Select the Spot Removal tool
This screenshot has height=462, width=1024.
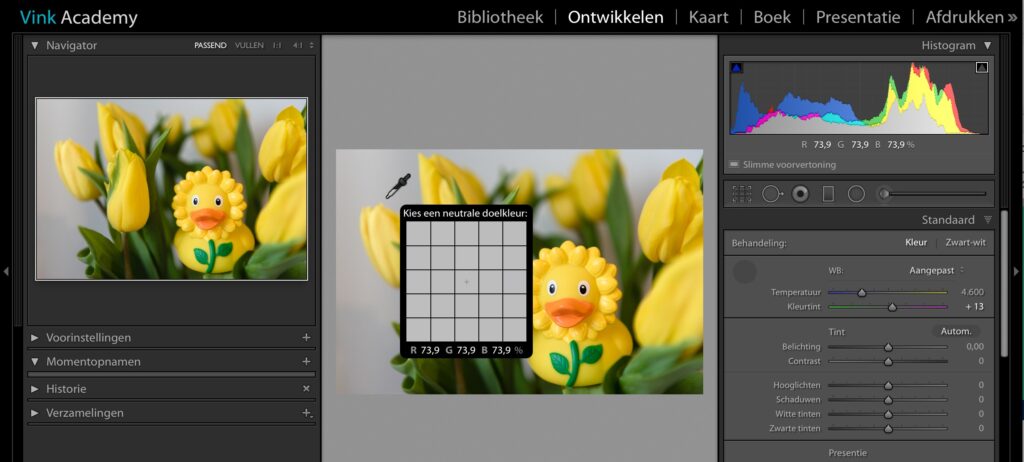[x=772, y=194]
